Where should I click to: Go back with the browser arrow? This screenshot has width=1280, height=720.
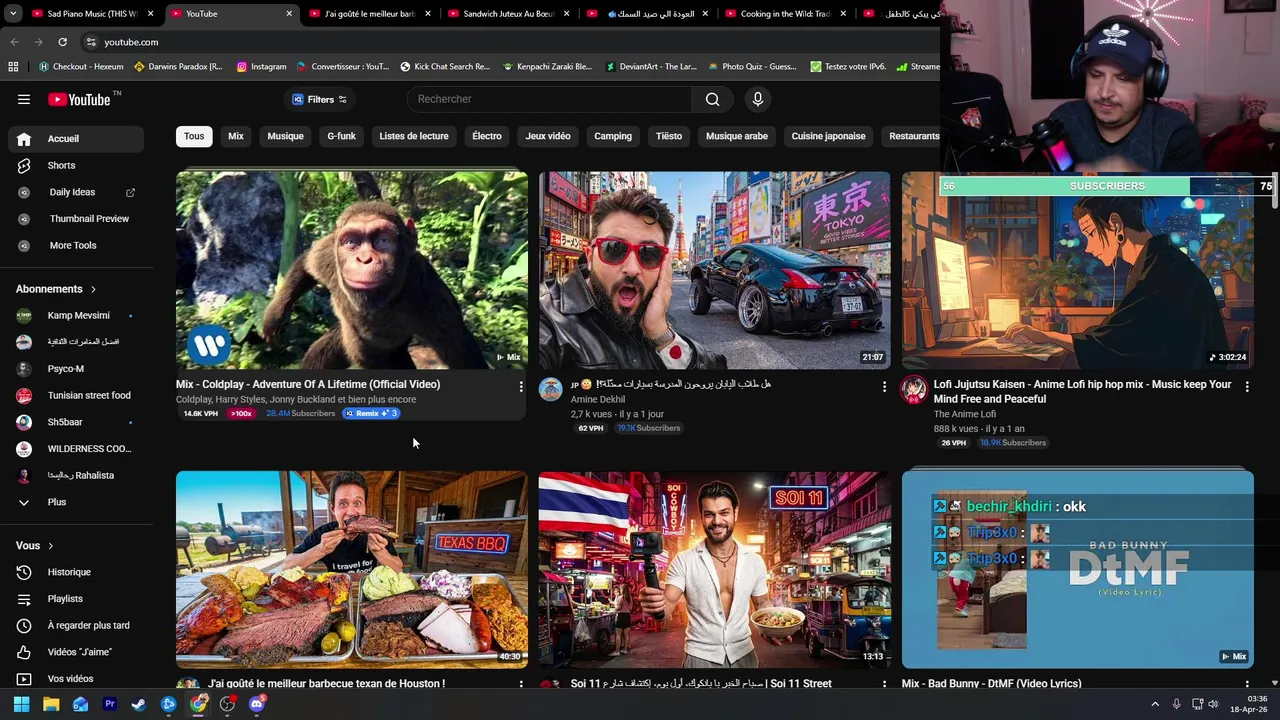(x=14, y=42)
